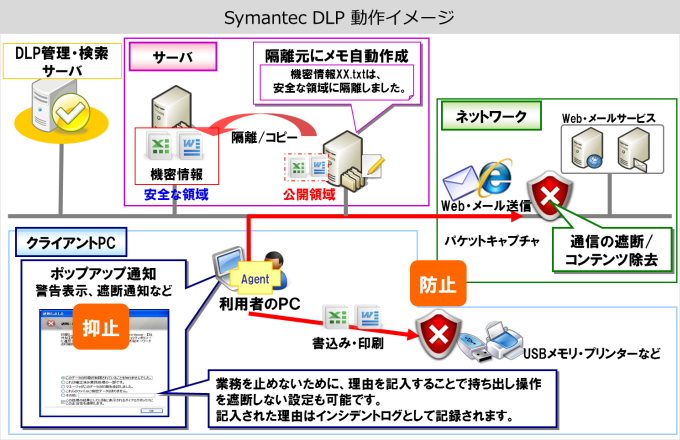Click the orange 防止 badge
Screen dimensions: 680x440
click(x=438, y=284)
